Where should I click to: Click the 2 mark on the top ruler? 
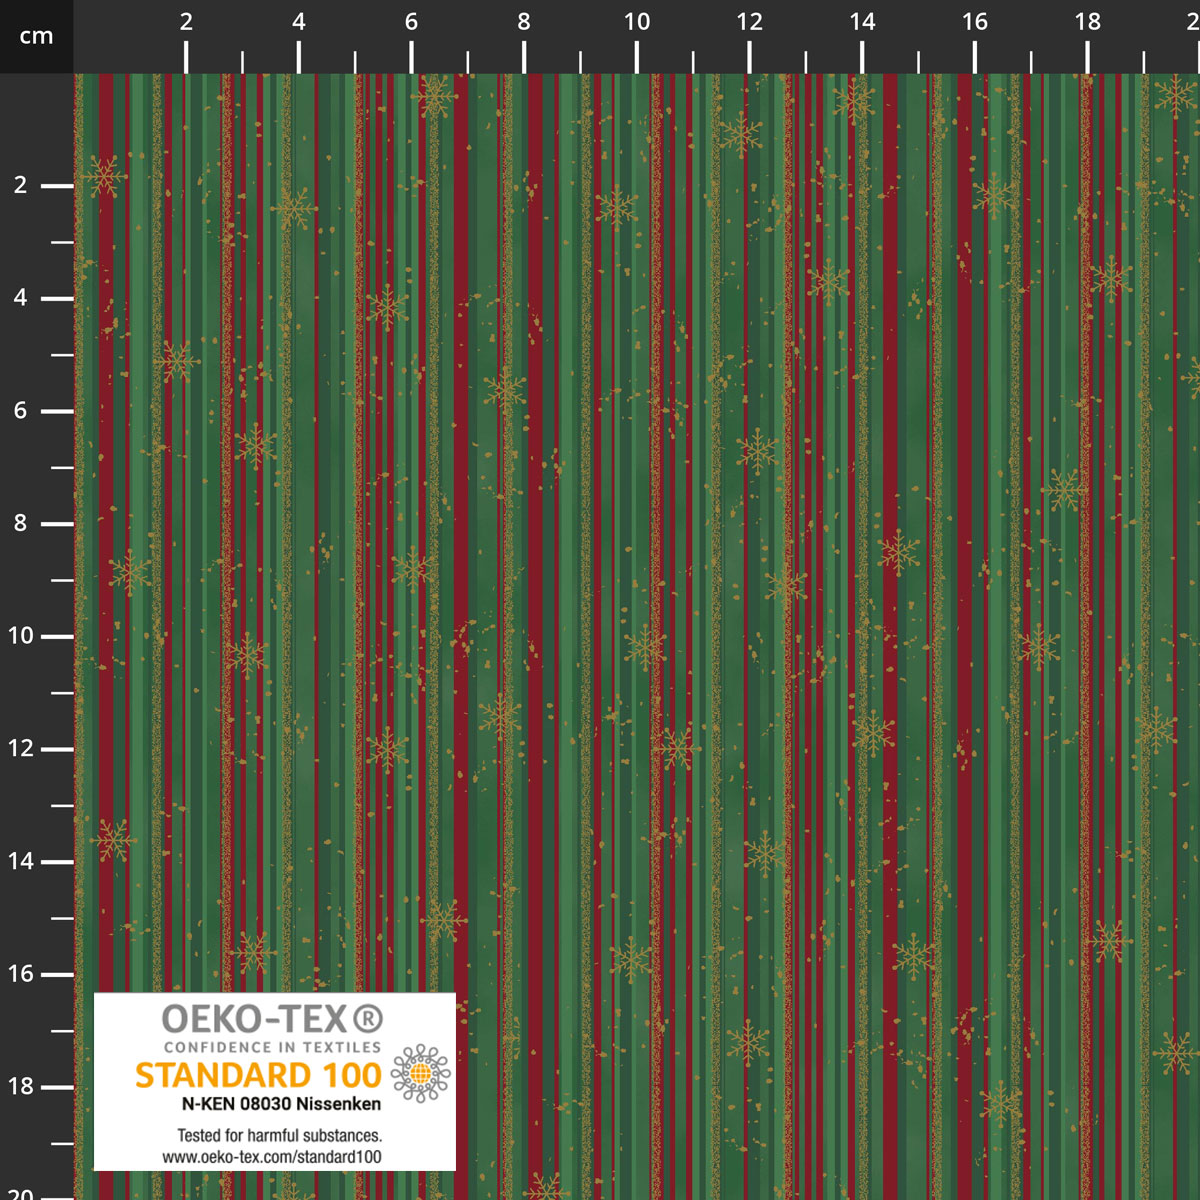[x=186, y=22]
